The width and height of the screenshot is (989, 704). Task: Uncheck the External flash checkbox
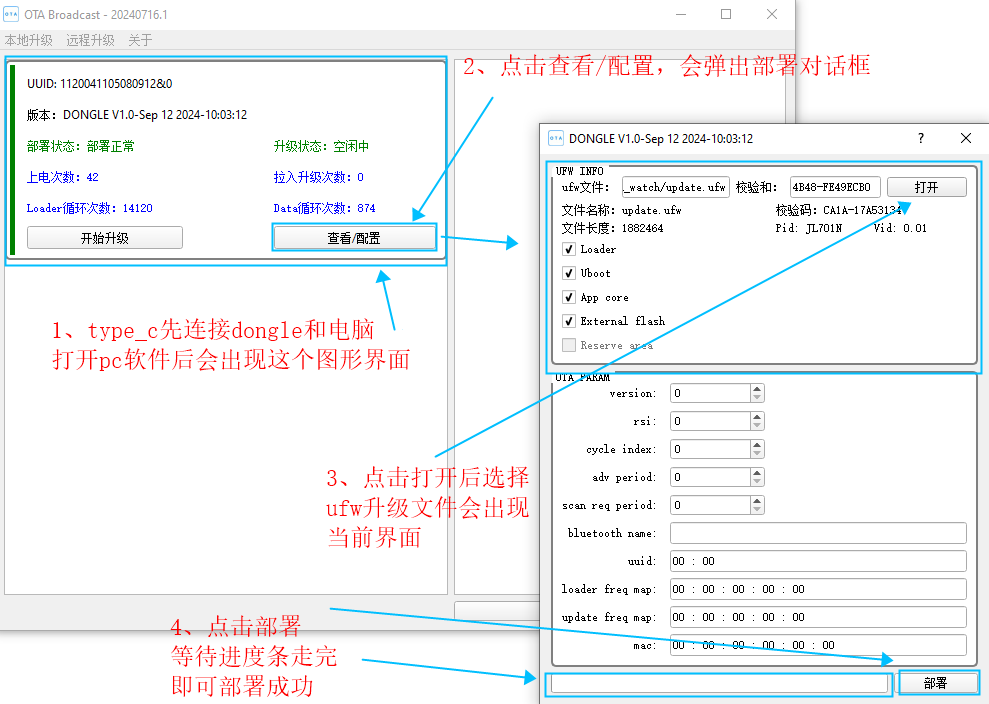click(569, 321)
